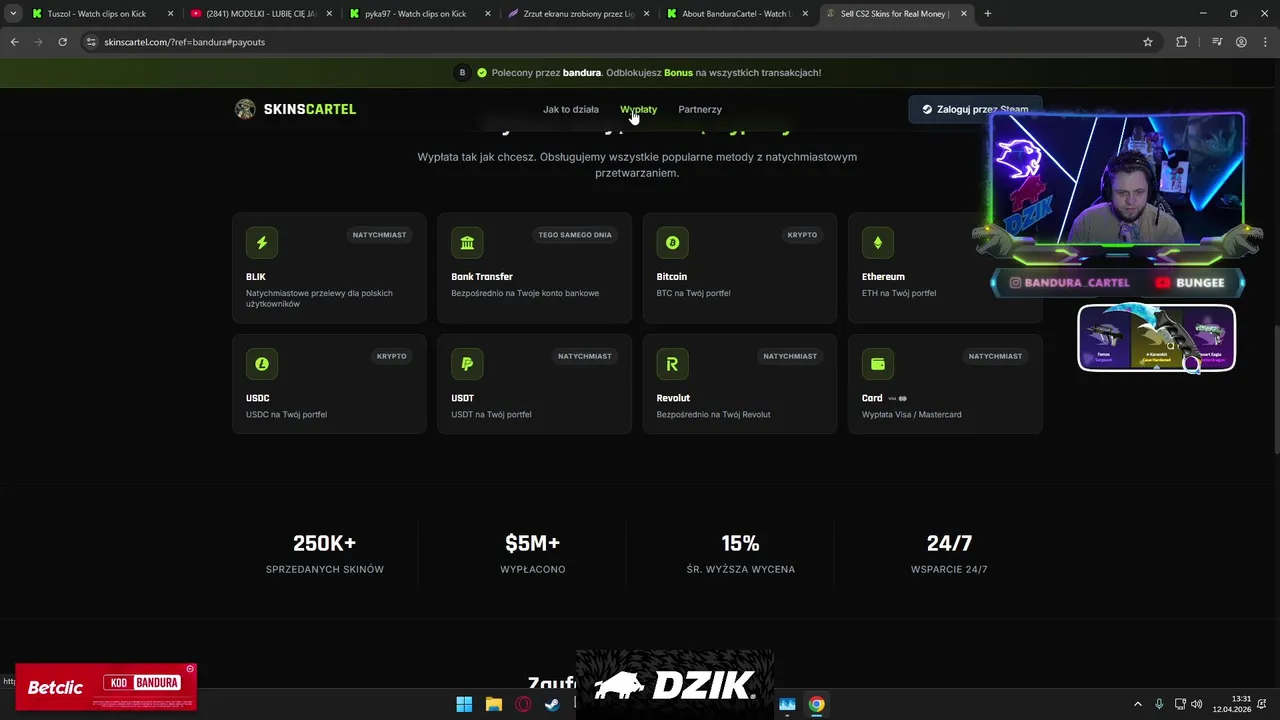Go back with the browser back arrow
The width and height of the screenshot is (1280, 720).
pos(14,42)
